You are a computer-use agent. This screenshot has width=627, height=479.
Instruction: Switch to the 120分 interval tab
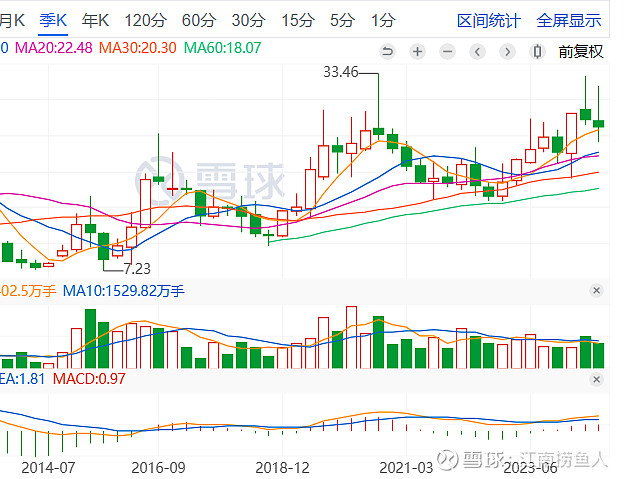click(x=146, y=20)
